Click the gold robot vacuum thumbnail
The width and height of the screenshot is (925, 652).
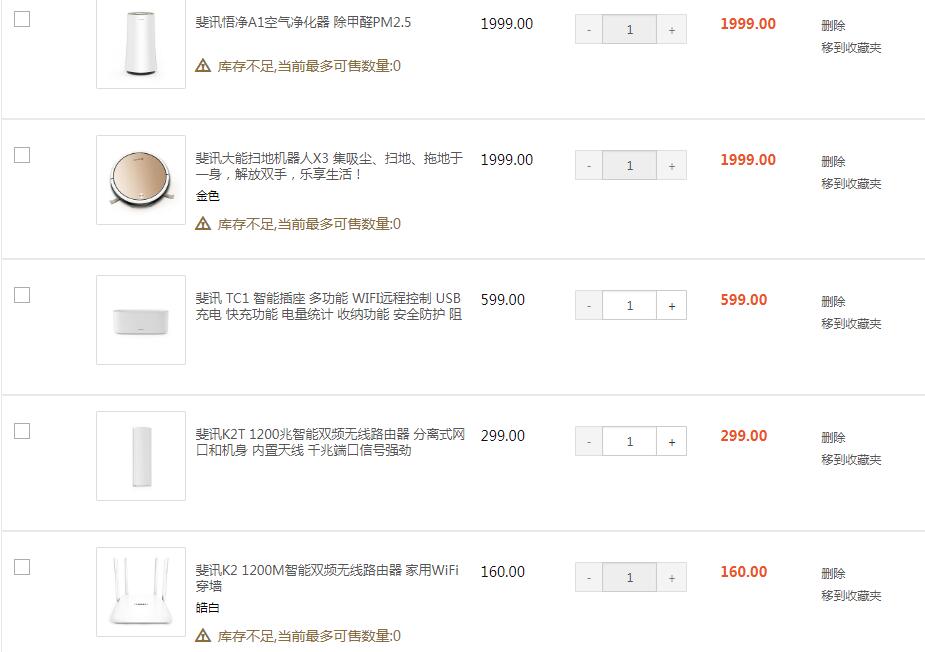[x=141, y=180]
